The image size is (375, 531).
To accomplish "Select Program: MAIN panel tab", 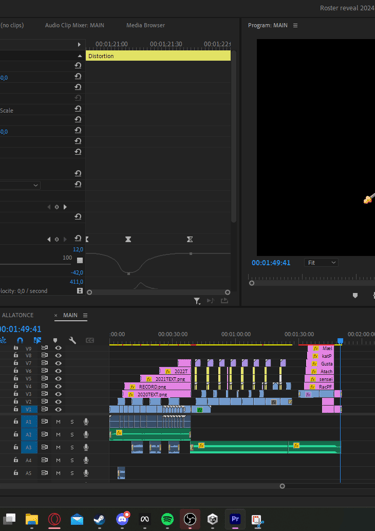I will tap(268, 25).
